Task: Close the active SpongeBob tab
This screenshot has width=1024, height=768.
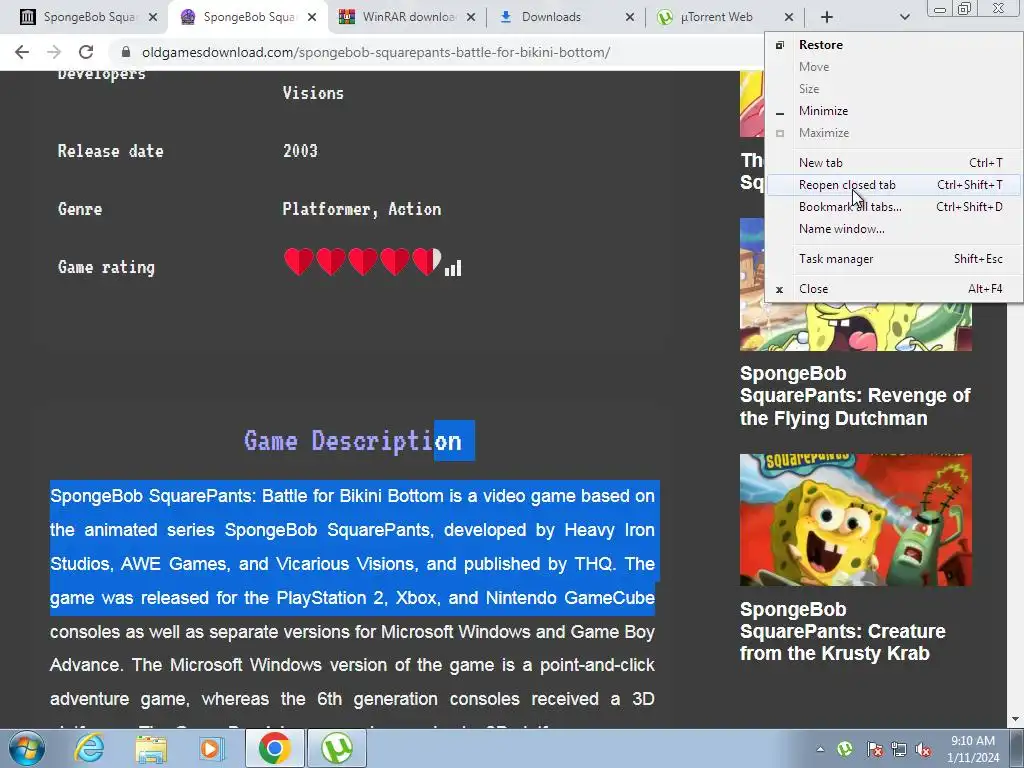Action: tap(312, 18)
